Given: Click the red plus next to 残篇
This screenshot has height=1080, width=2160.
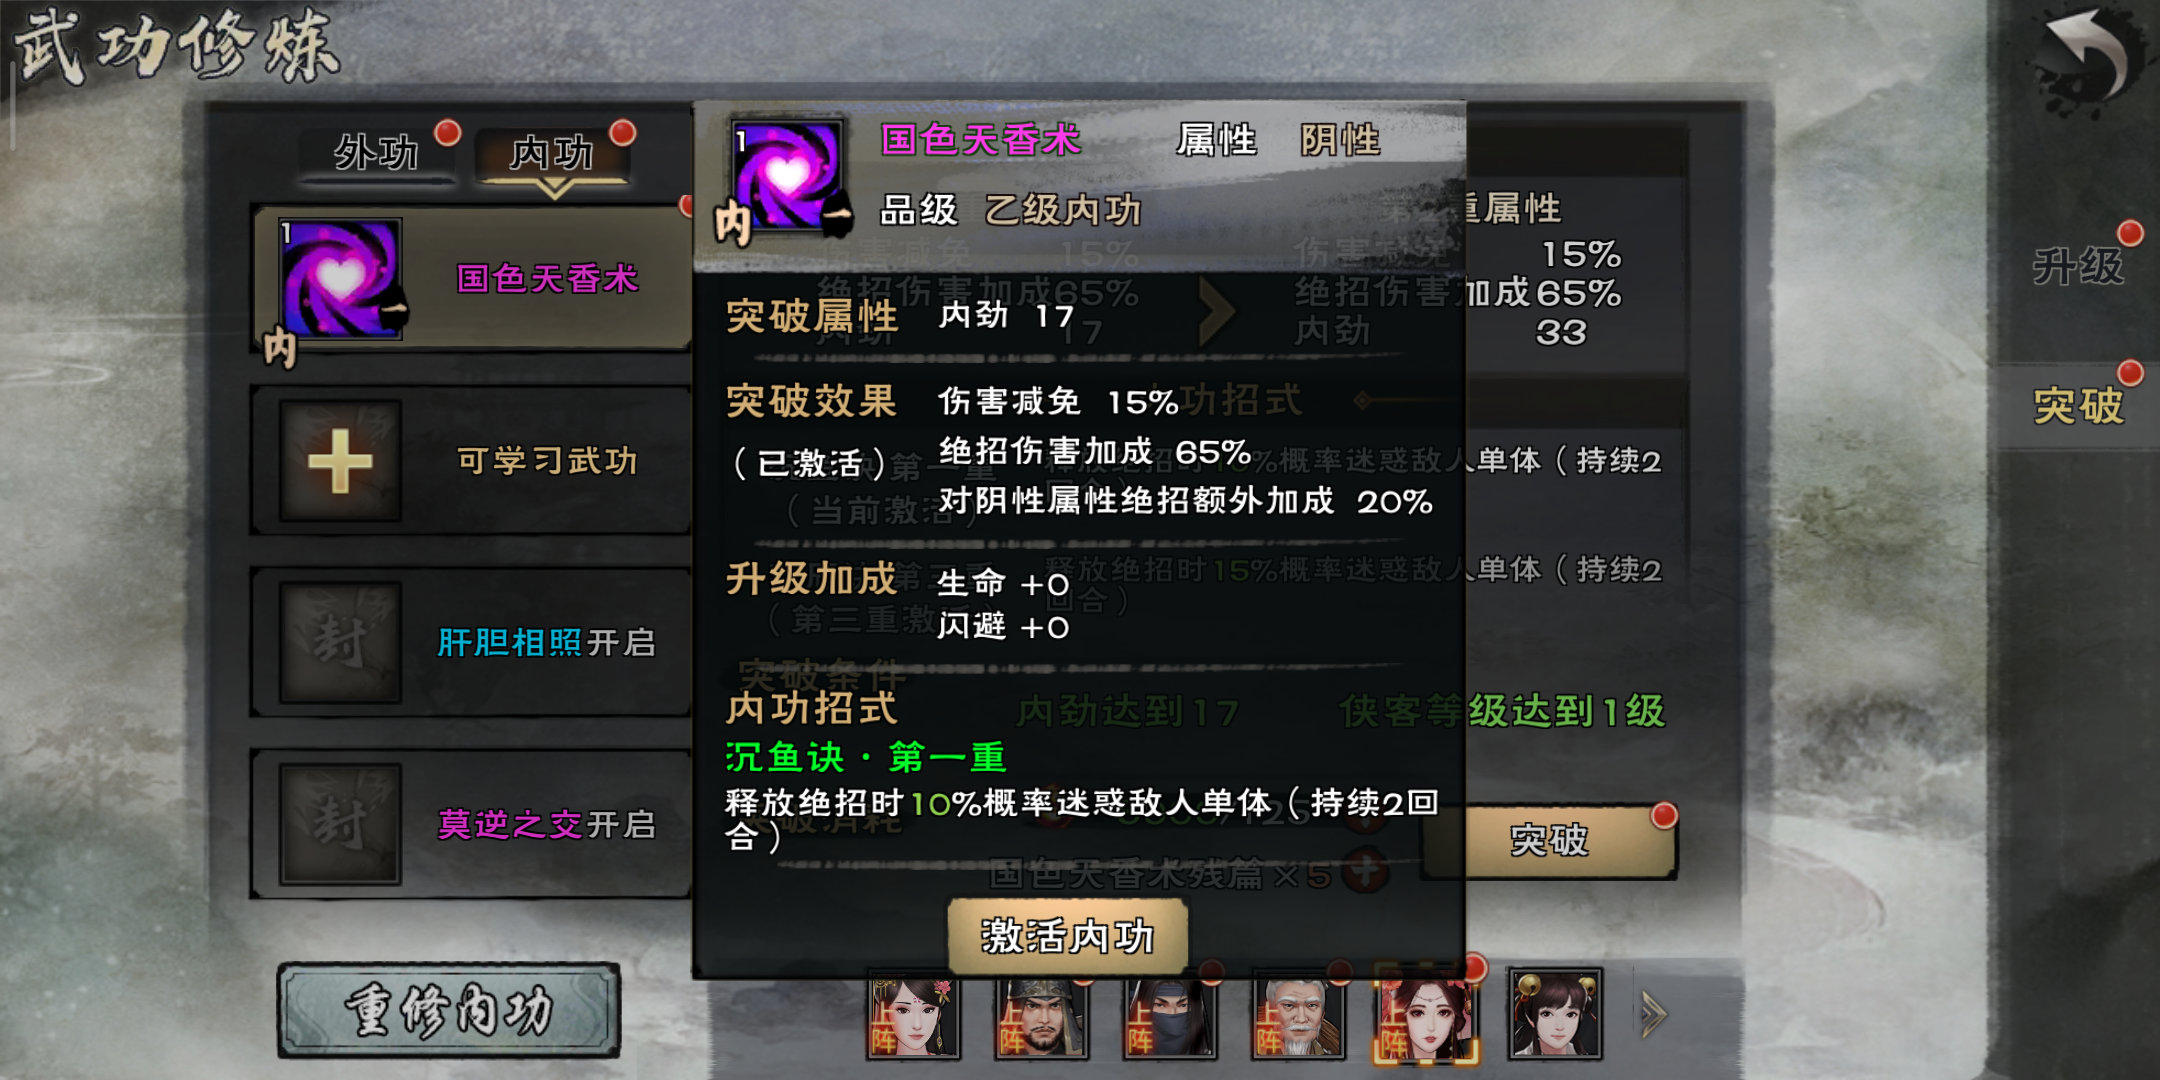Looking at the screenshot, I should [x=1365, y=871].
